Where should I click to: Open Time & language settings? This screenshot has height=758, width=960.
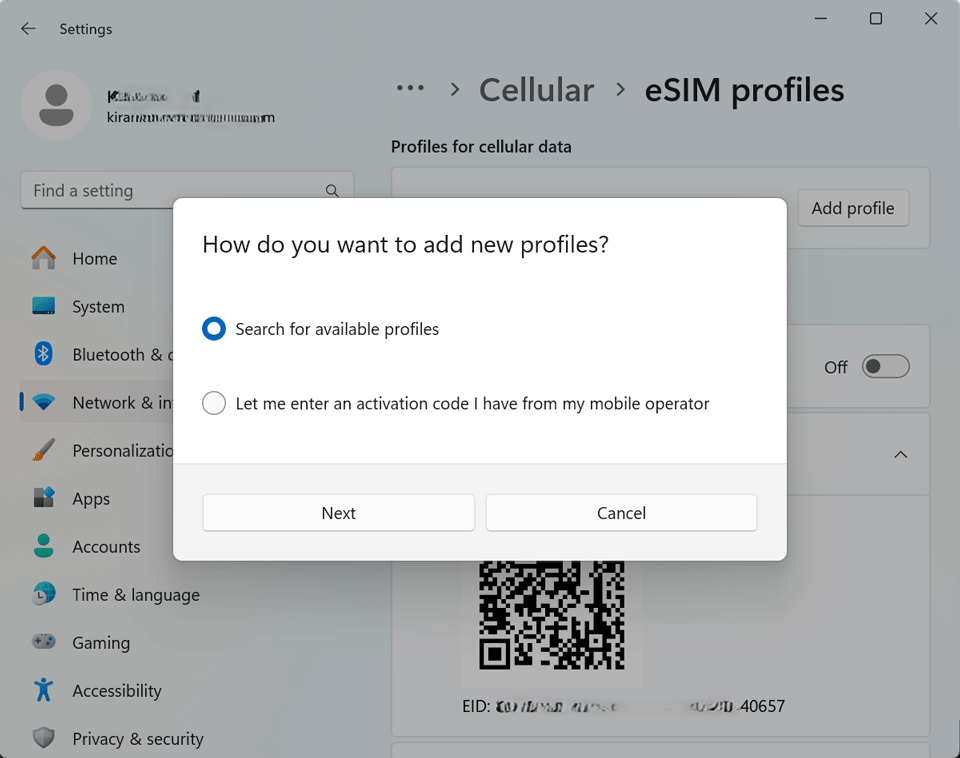click(x=44, y=594)
